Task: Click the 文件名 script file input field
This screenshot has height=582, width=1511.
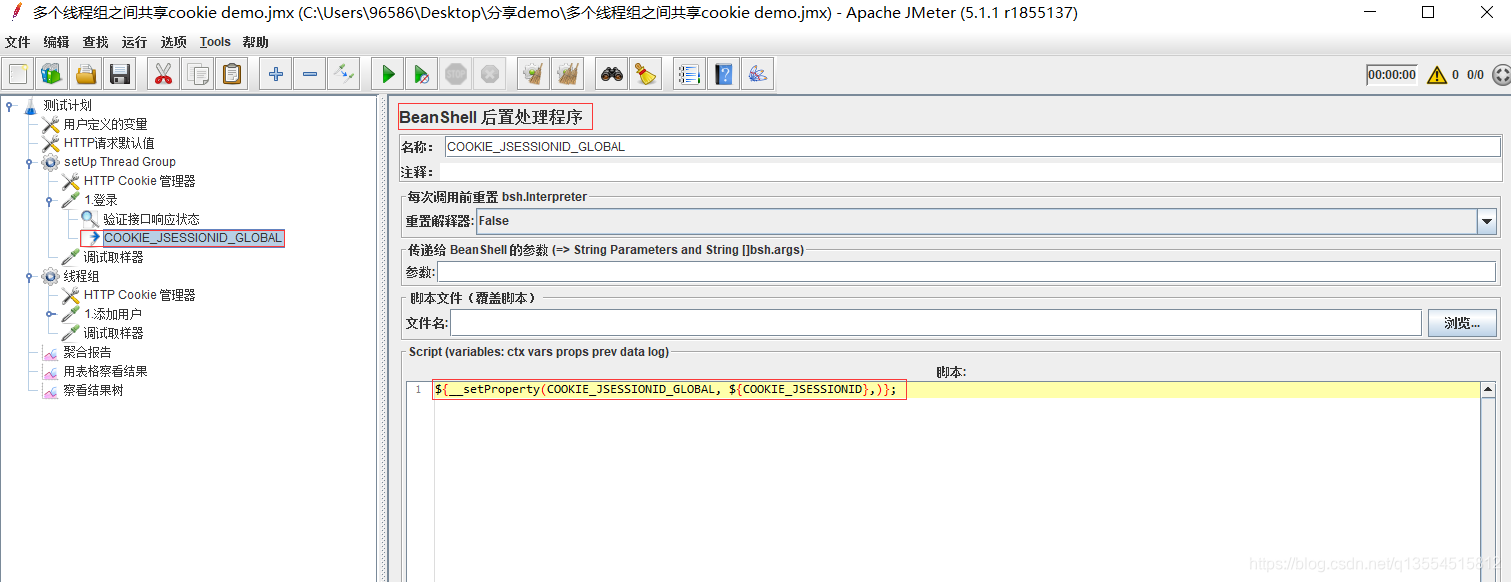Action: click(935, 323)
